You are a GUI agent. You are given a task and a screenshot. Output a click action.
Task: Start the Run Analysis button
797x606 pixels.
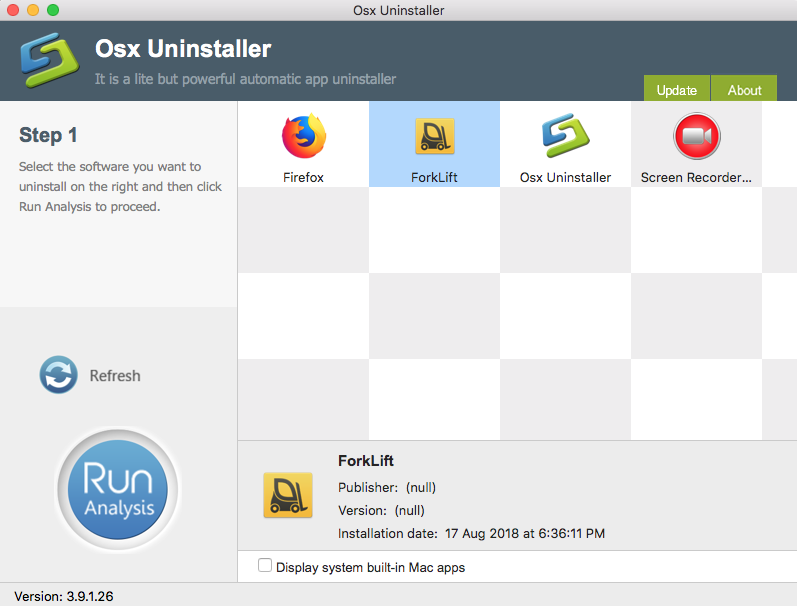[x=117, y=489]
